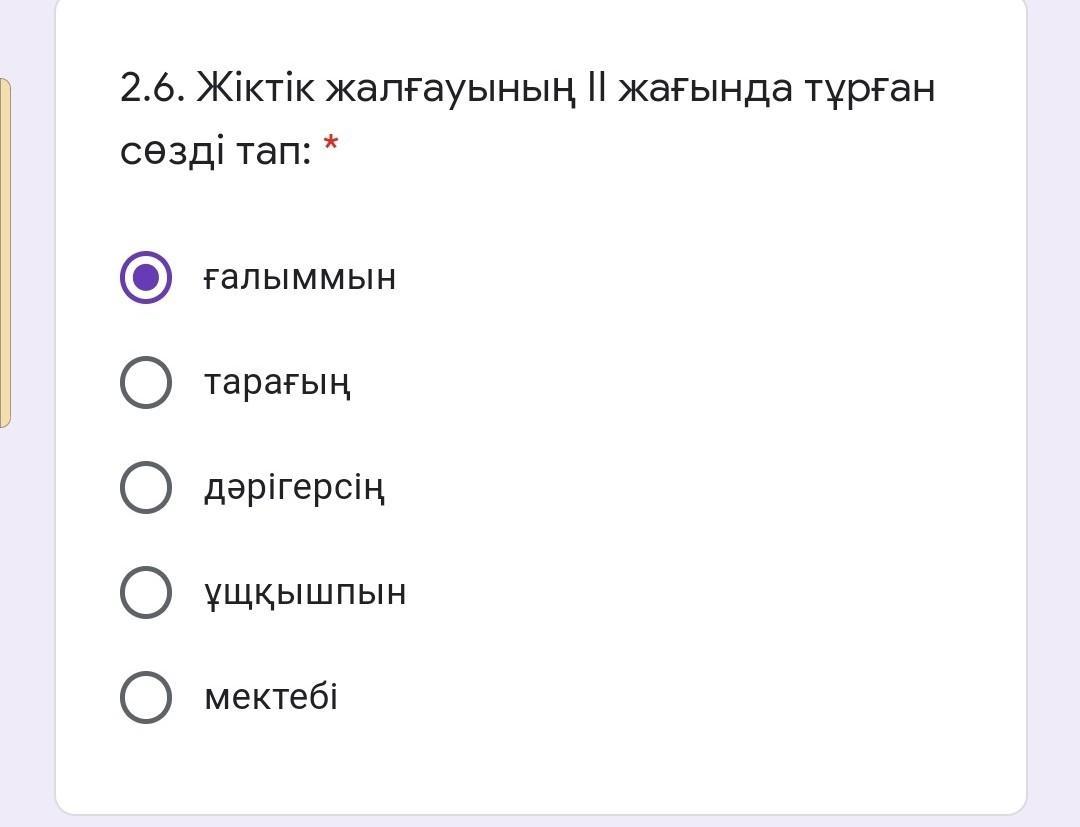Screen dimensions: 1080x827
Task: Click the question number 2.6.
Action: click(152, 89)
